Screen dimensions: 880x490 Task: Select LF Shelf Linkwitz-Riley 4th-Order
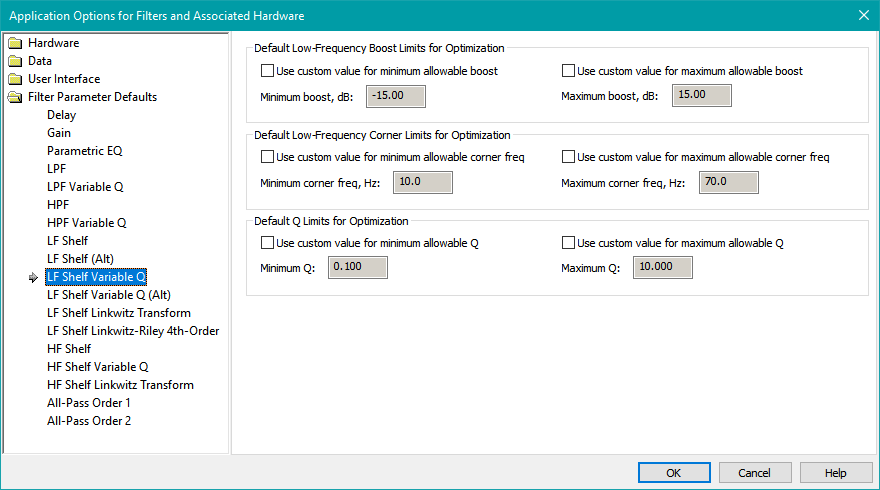pyautogui.click(x=133, y=331)
